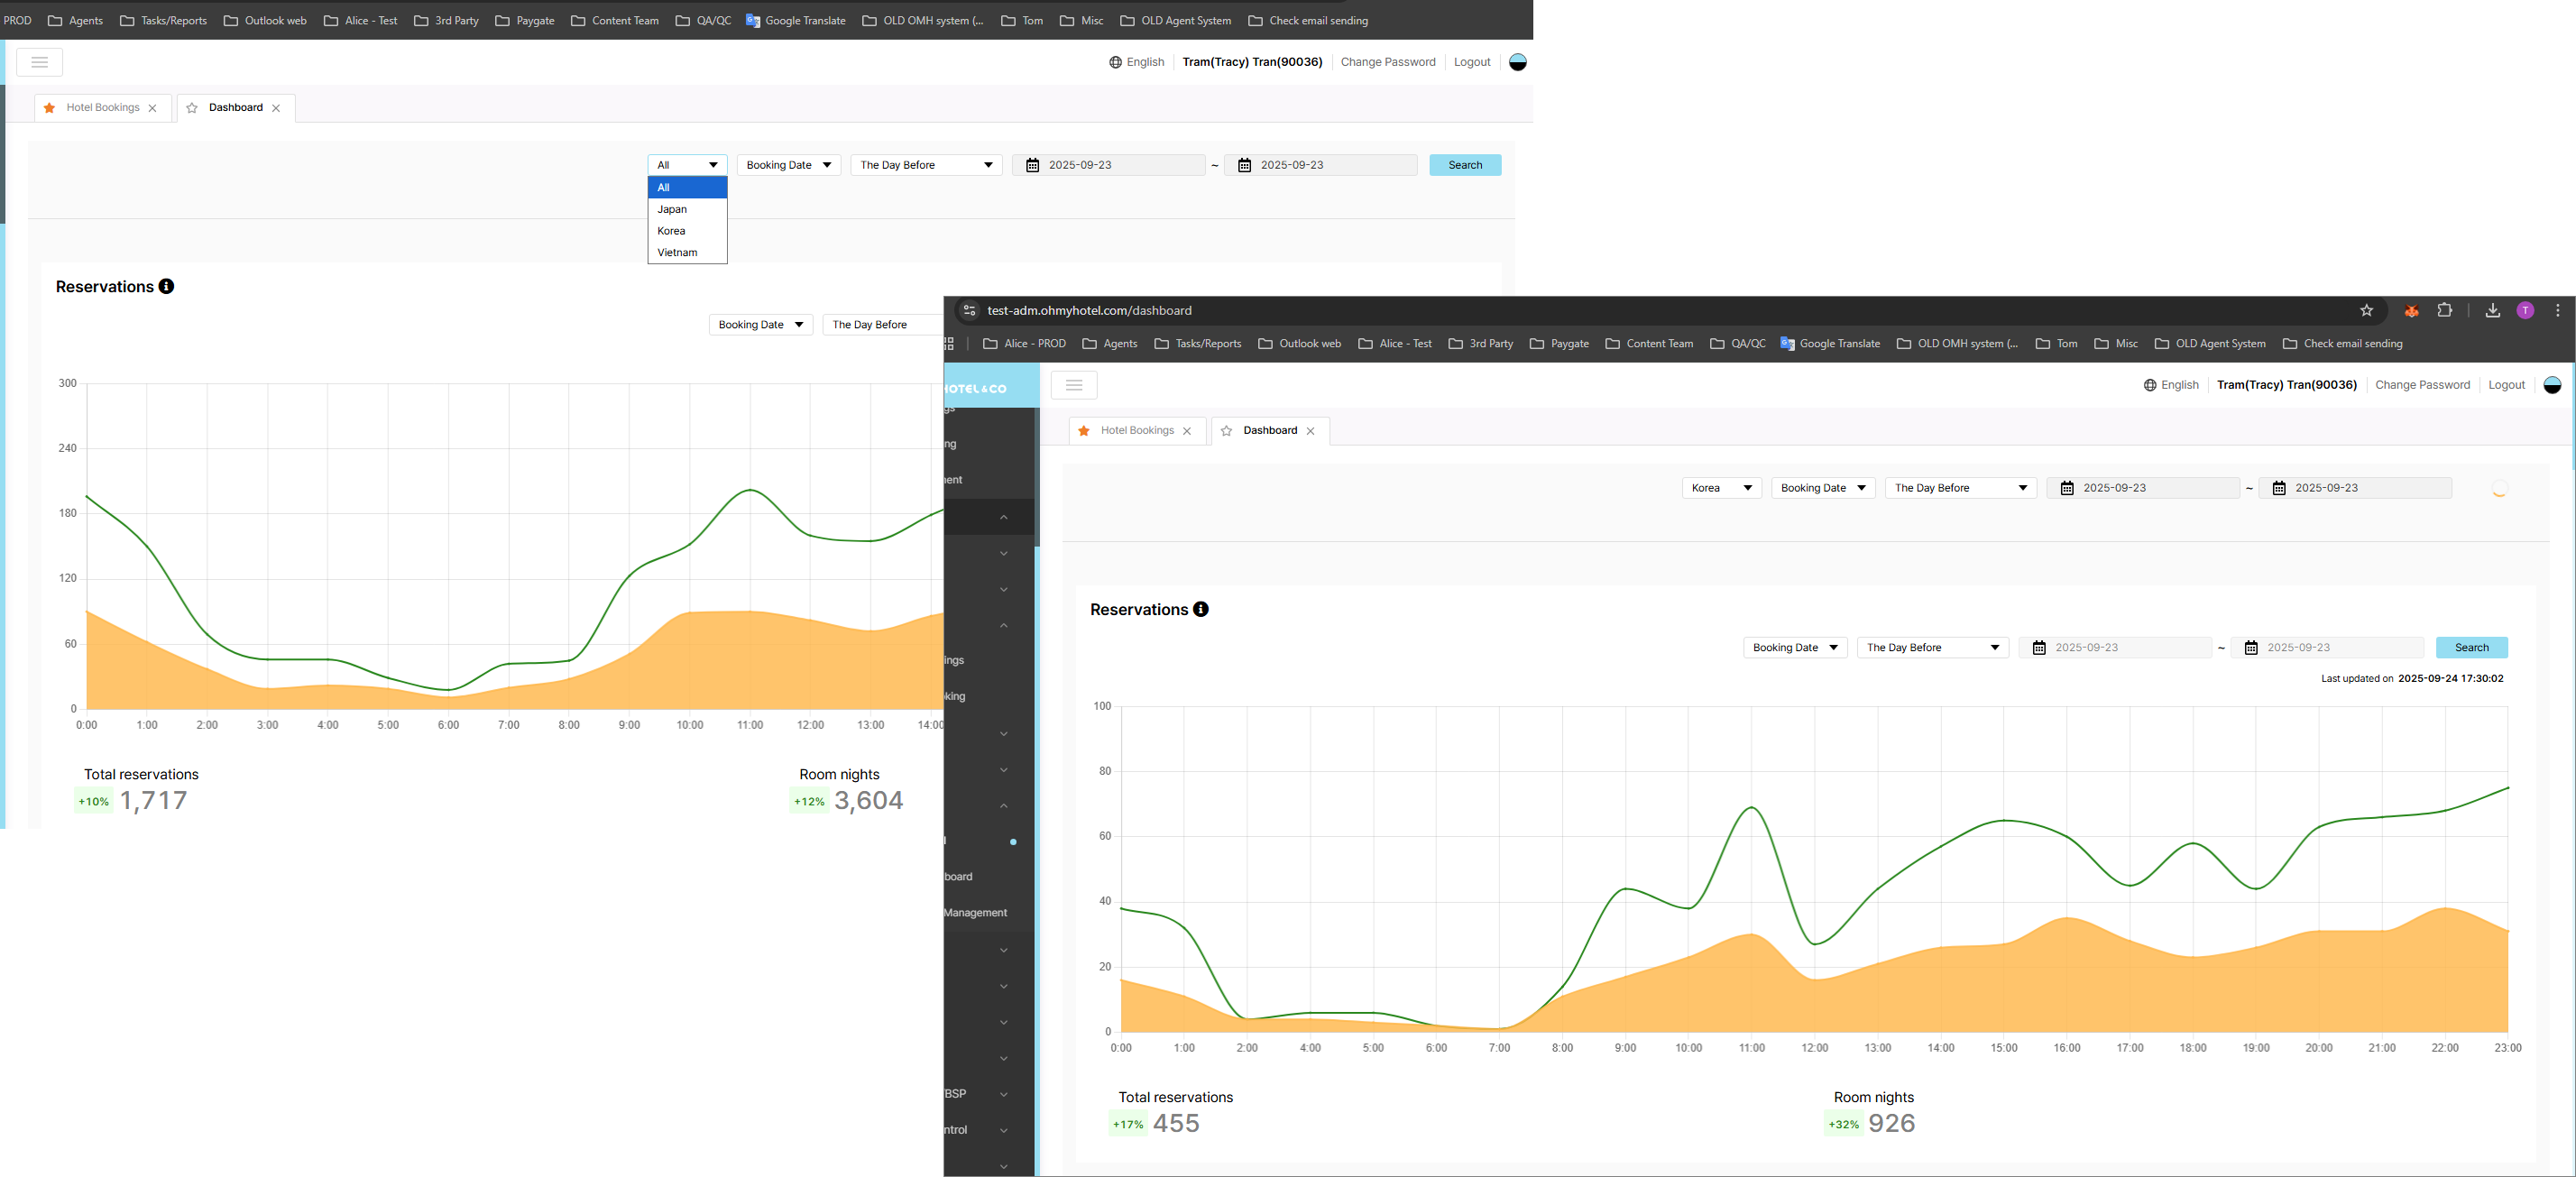Open the browser extensions puzzle icon
The image size is (2576, 1177).
point(2445,311)
